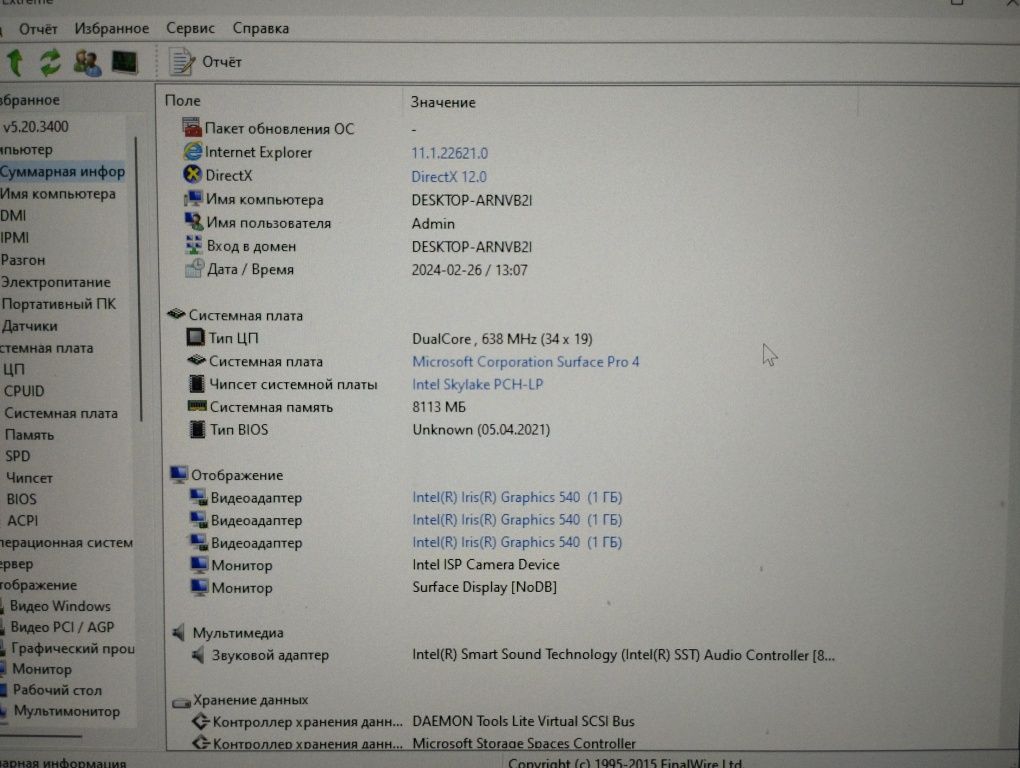The width and height of the screenshot is (1020, 768).
Task: Select Видео PCI / AGP in the tree
Action: pyautogui.click(x=62, y=627)
